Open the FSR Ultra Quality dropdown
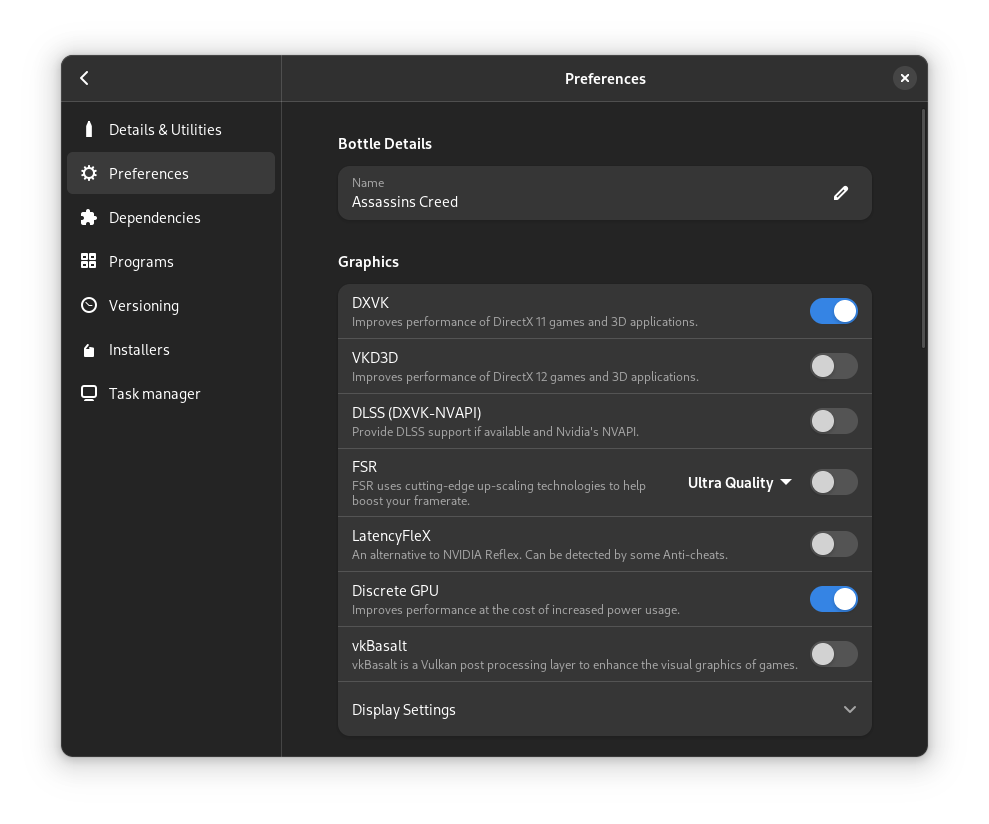989x824 pixels. [740, 482]
